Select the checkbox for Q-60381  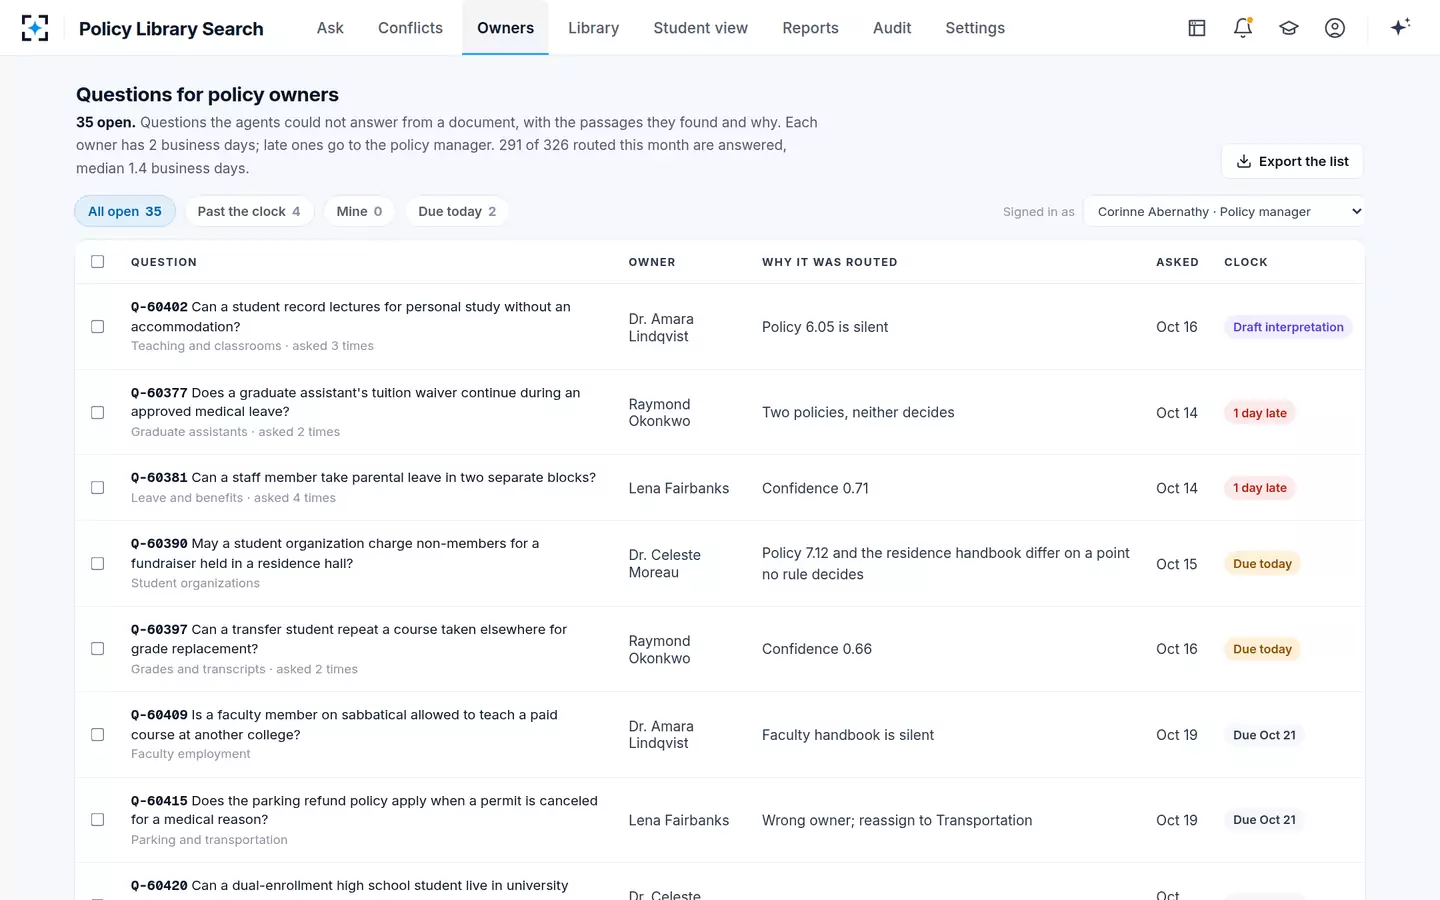pos(98,488)
